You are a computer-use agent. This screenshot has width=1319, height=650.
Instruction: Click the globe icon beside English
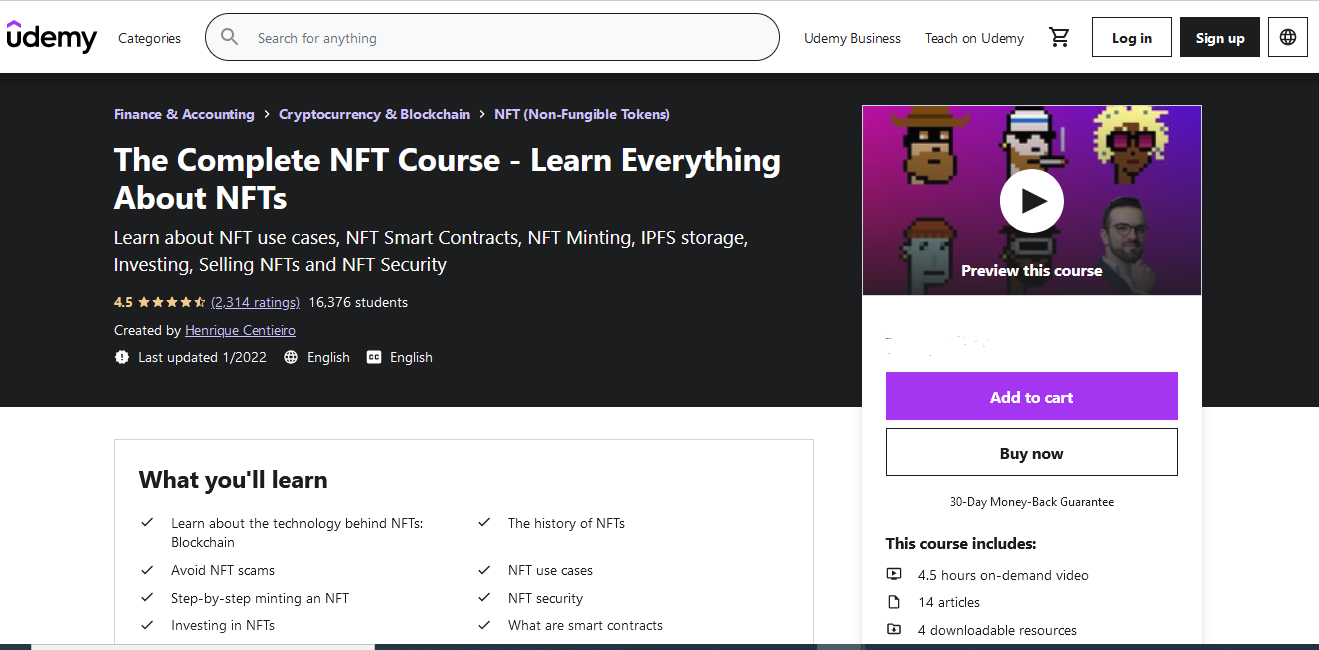coord(291,357)
